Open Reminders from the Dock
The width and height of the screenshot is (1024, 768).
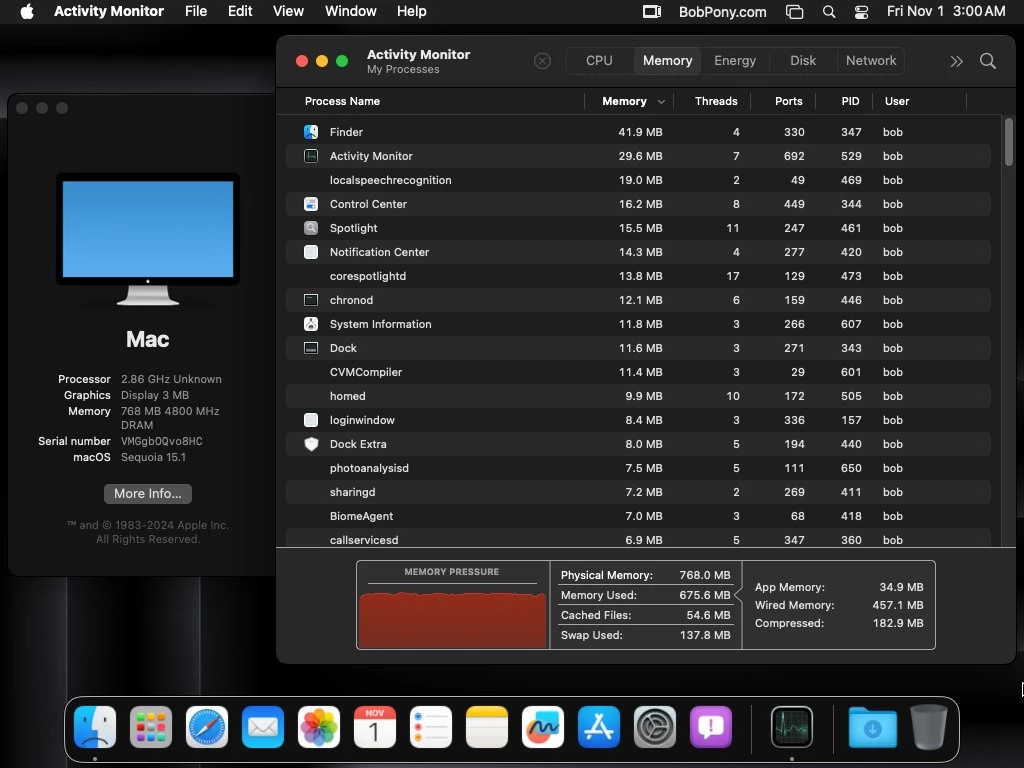431,727
